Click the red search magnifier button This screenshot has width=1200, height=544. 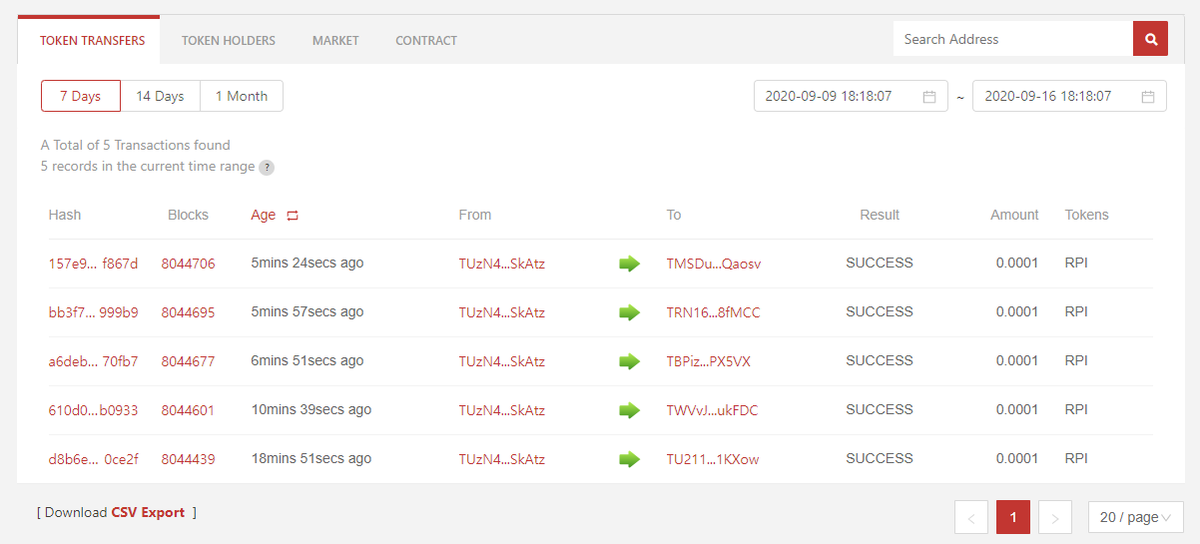[x=1150, y=39]
